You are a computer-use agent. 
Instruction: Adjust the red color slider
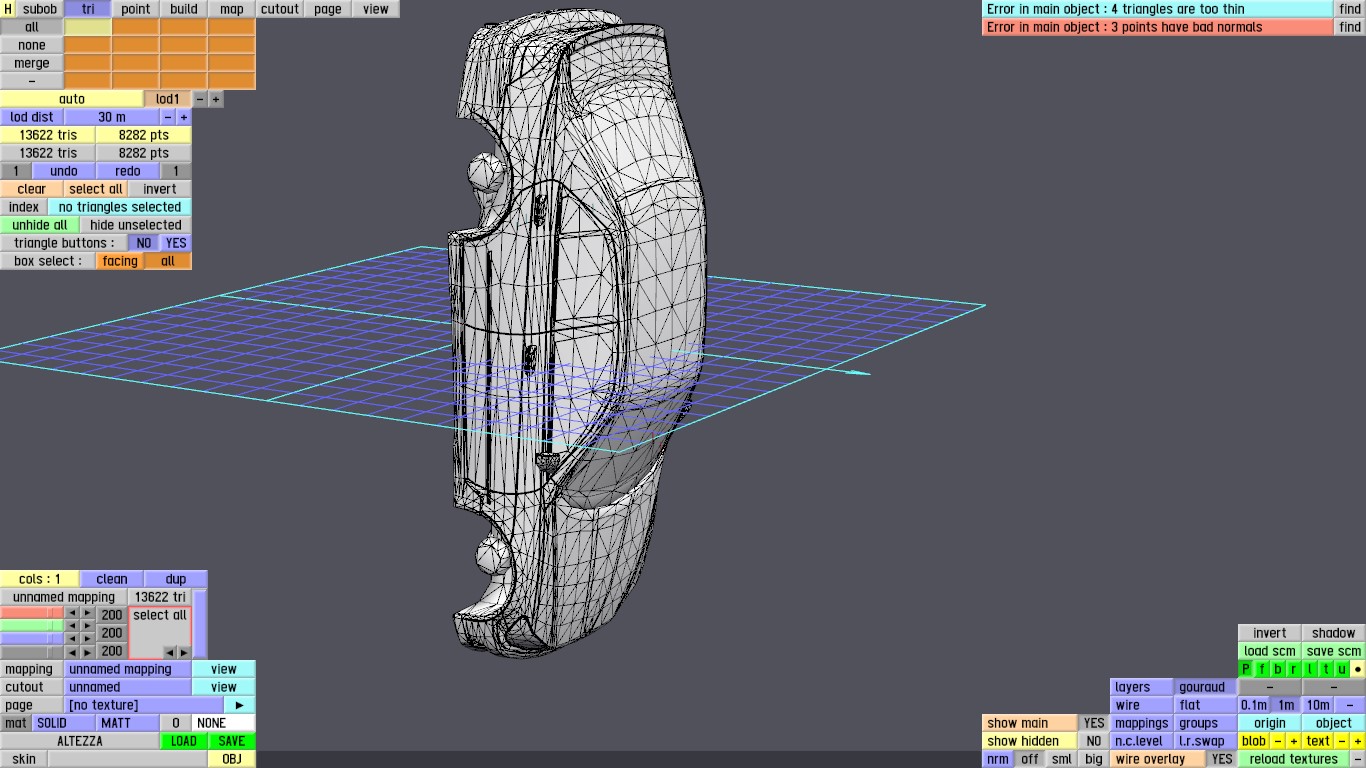tap(32, 613)
